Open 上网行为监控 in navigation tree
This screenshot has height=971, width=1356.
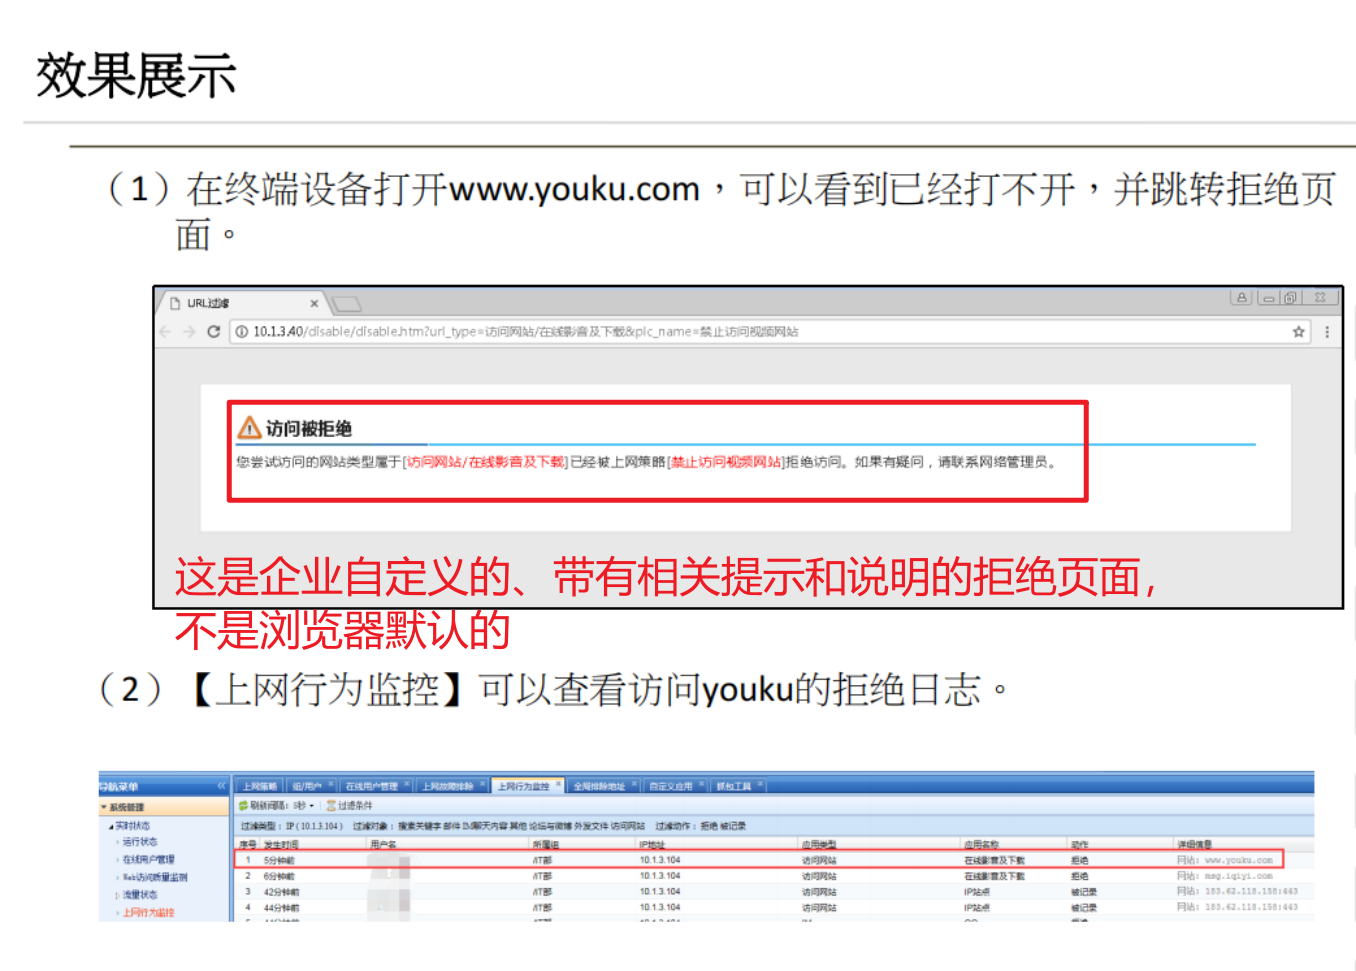pyautogui.click(x=148, y=913)
